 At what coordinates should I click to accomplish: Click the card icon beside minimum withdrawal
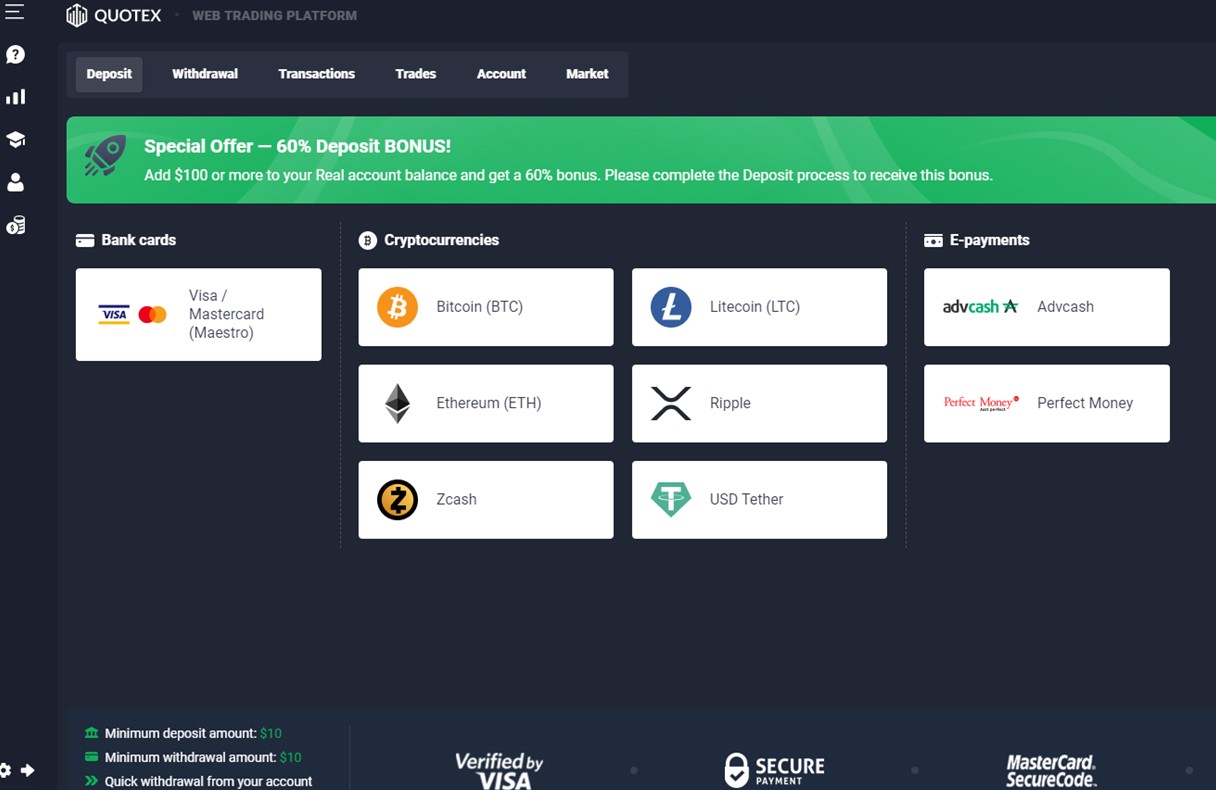coord(92,757)
